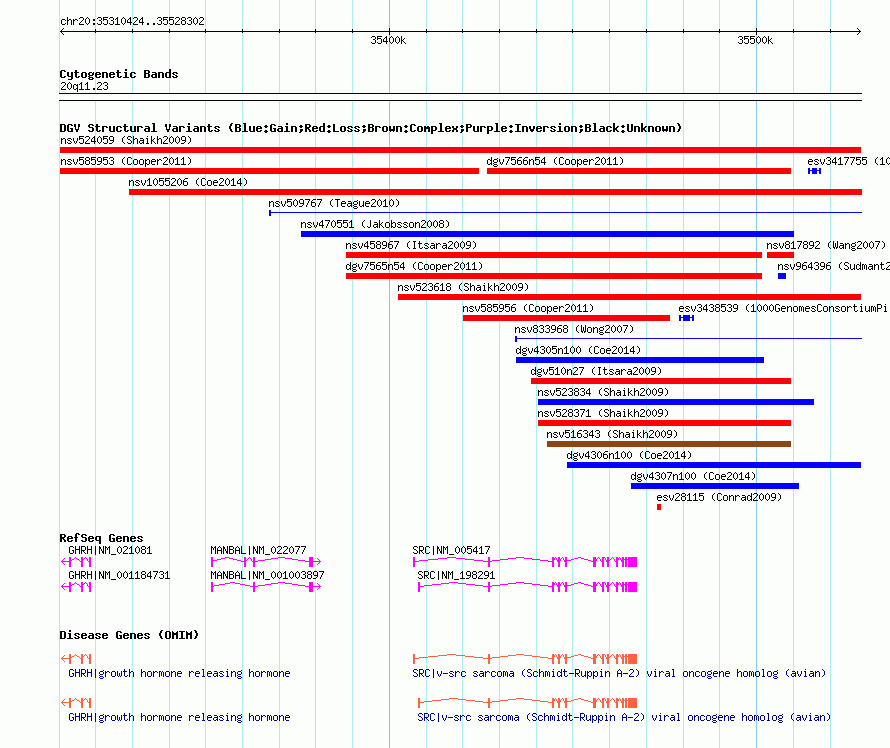Screen dimensions: 890x748
Task: Click the nsv524059 (Shaikh2009) red loss bar
Action: (x=460, y=150)
